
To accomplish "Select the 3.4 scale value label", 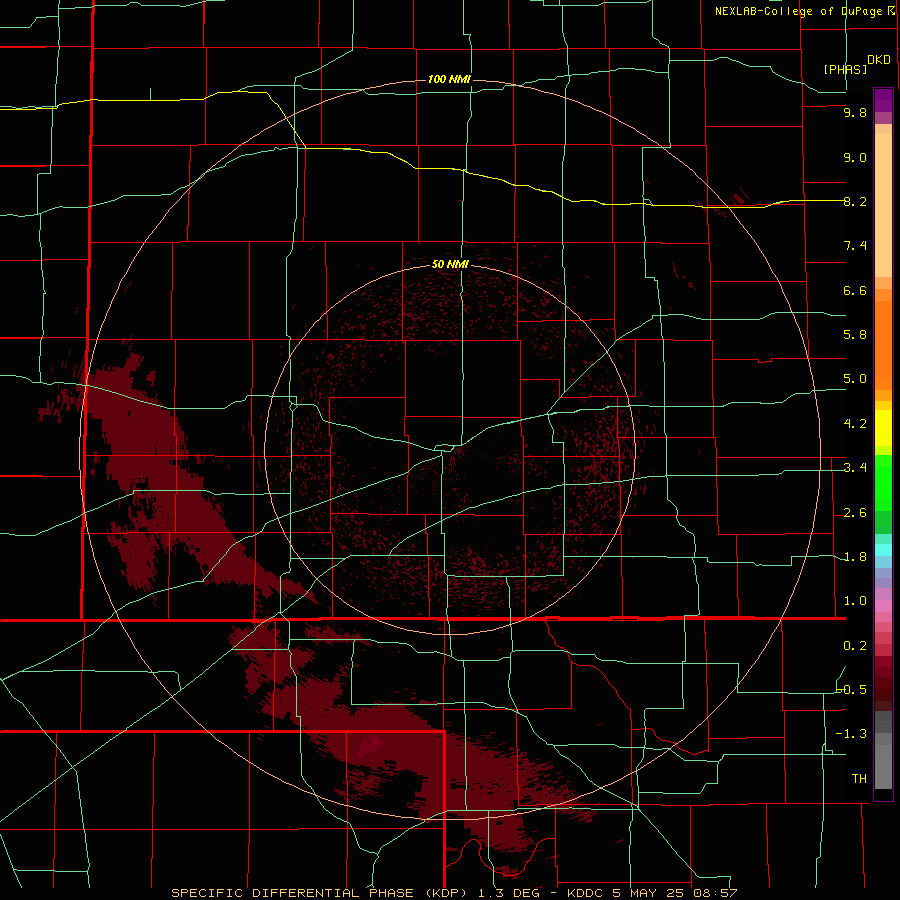I will pyautogui.click(x=855, y=468).
